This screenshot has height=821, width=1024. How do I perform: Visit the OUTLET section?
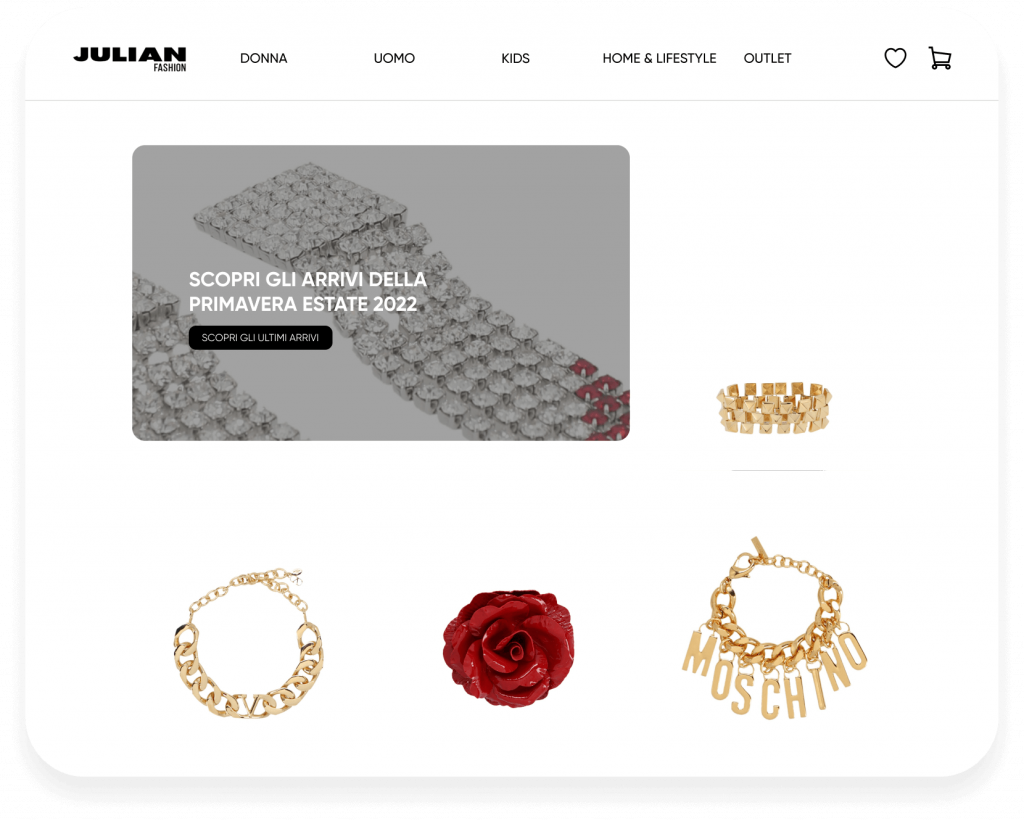tap(767, 58)
